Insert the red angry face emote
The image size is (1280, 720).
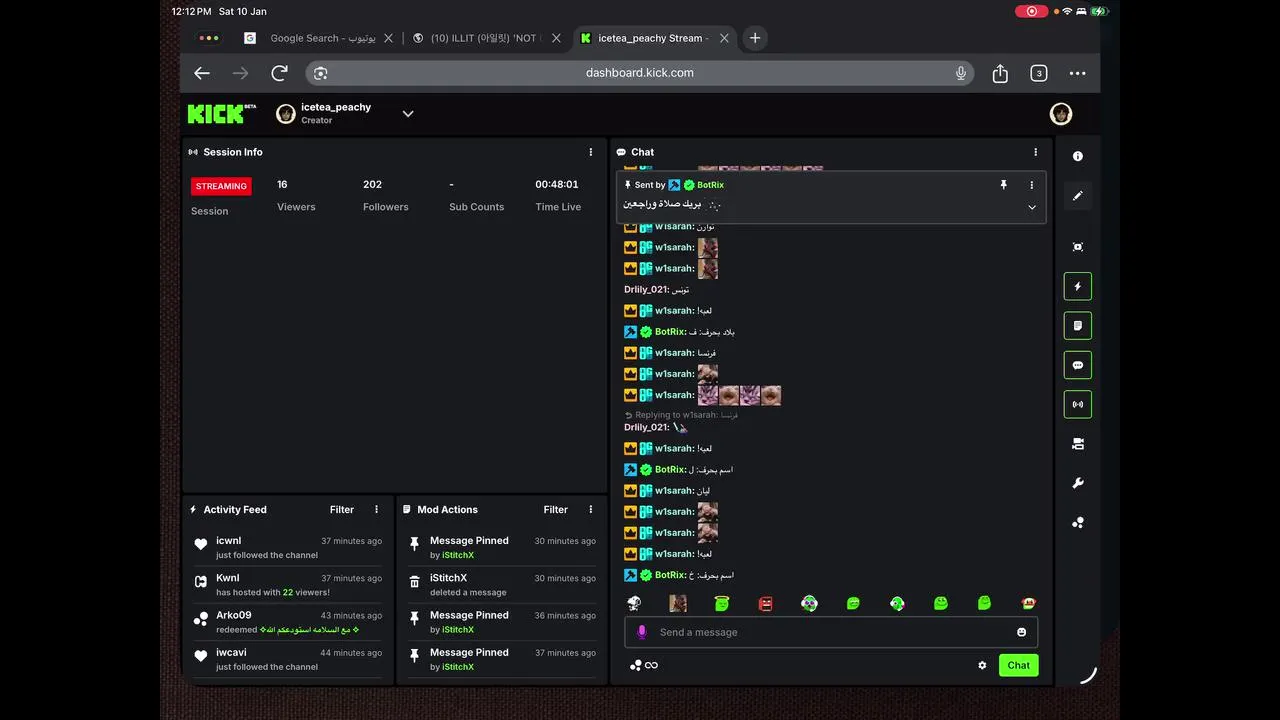click(766, 603)
